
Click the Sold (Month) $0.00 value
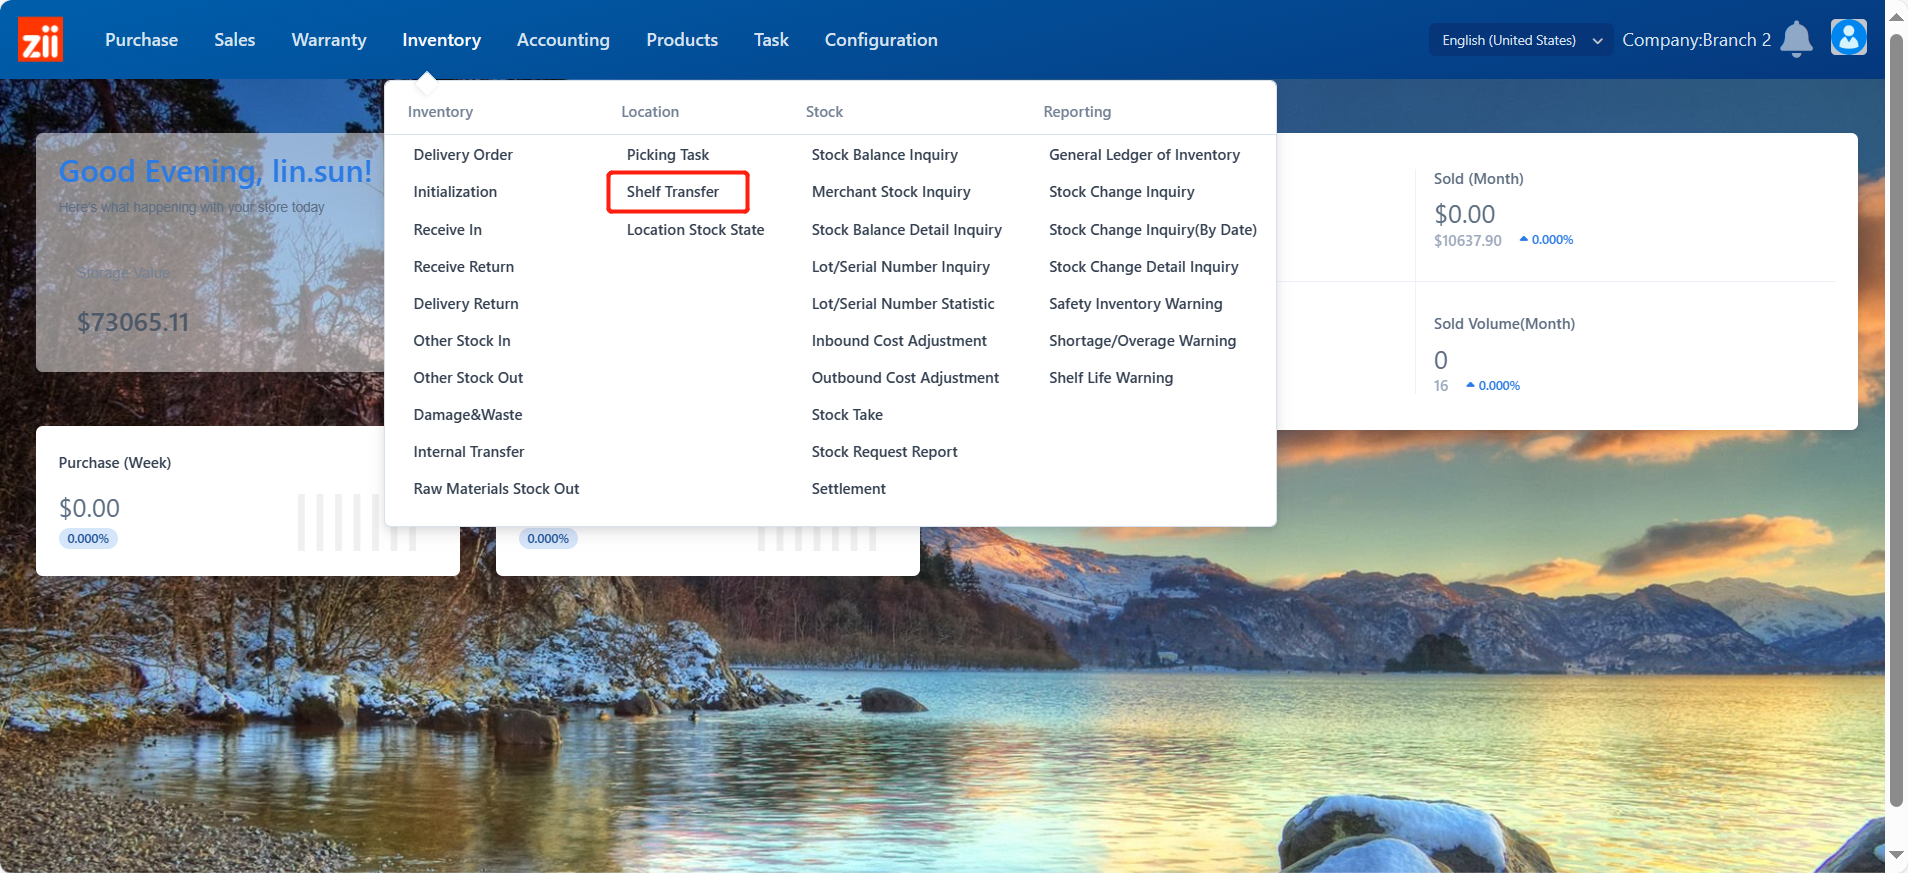tap(1465, 214)
